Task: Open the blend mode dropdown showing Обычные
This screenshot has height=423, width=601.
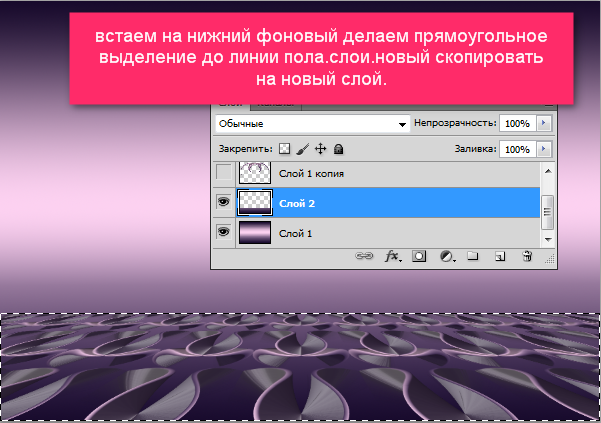Action: click(312, 124)
